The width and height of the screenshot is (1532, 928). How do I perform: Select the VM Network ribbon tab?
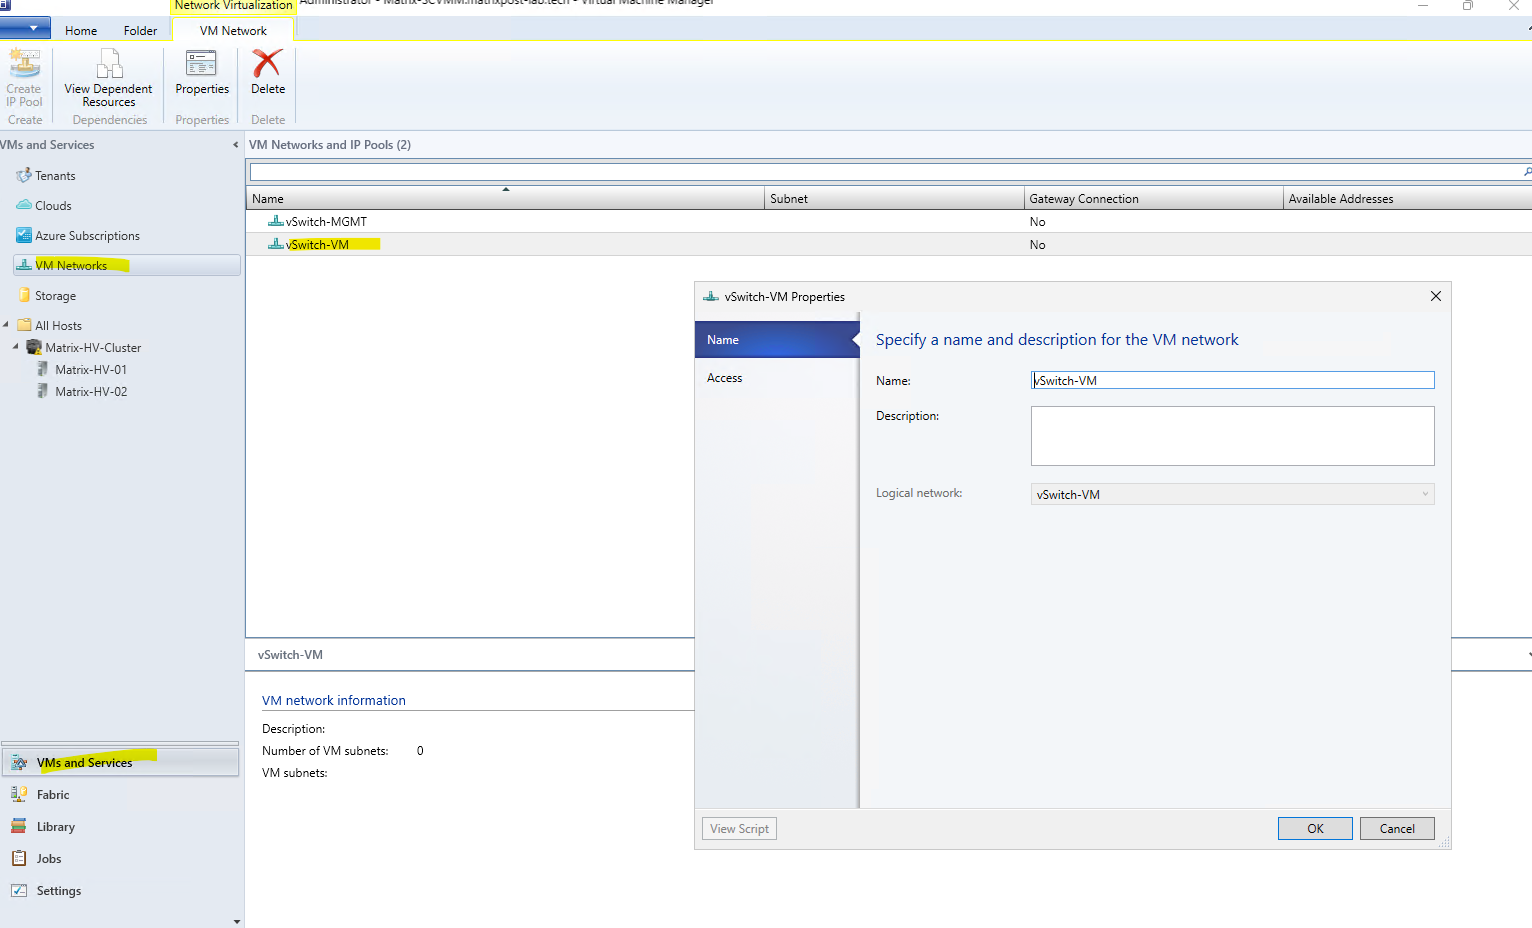[x=233, y=30]
